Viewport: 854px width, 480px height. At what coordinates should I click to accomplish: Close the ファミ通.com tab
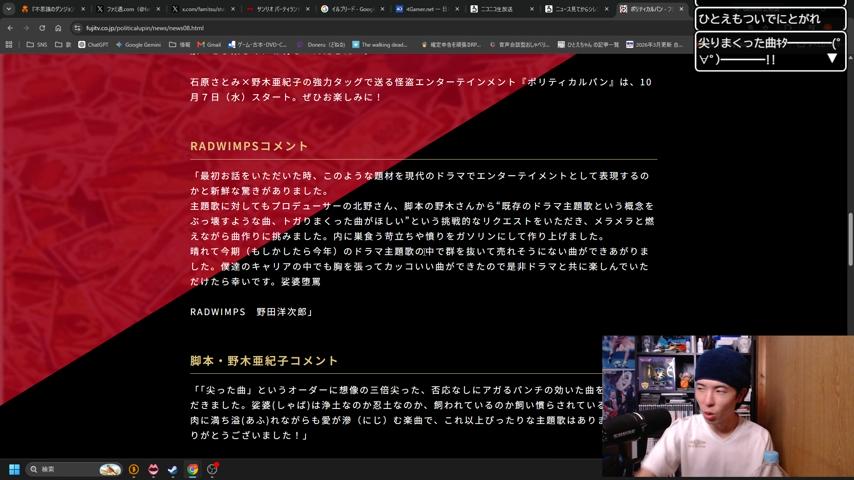tap(158, 9)
